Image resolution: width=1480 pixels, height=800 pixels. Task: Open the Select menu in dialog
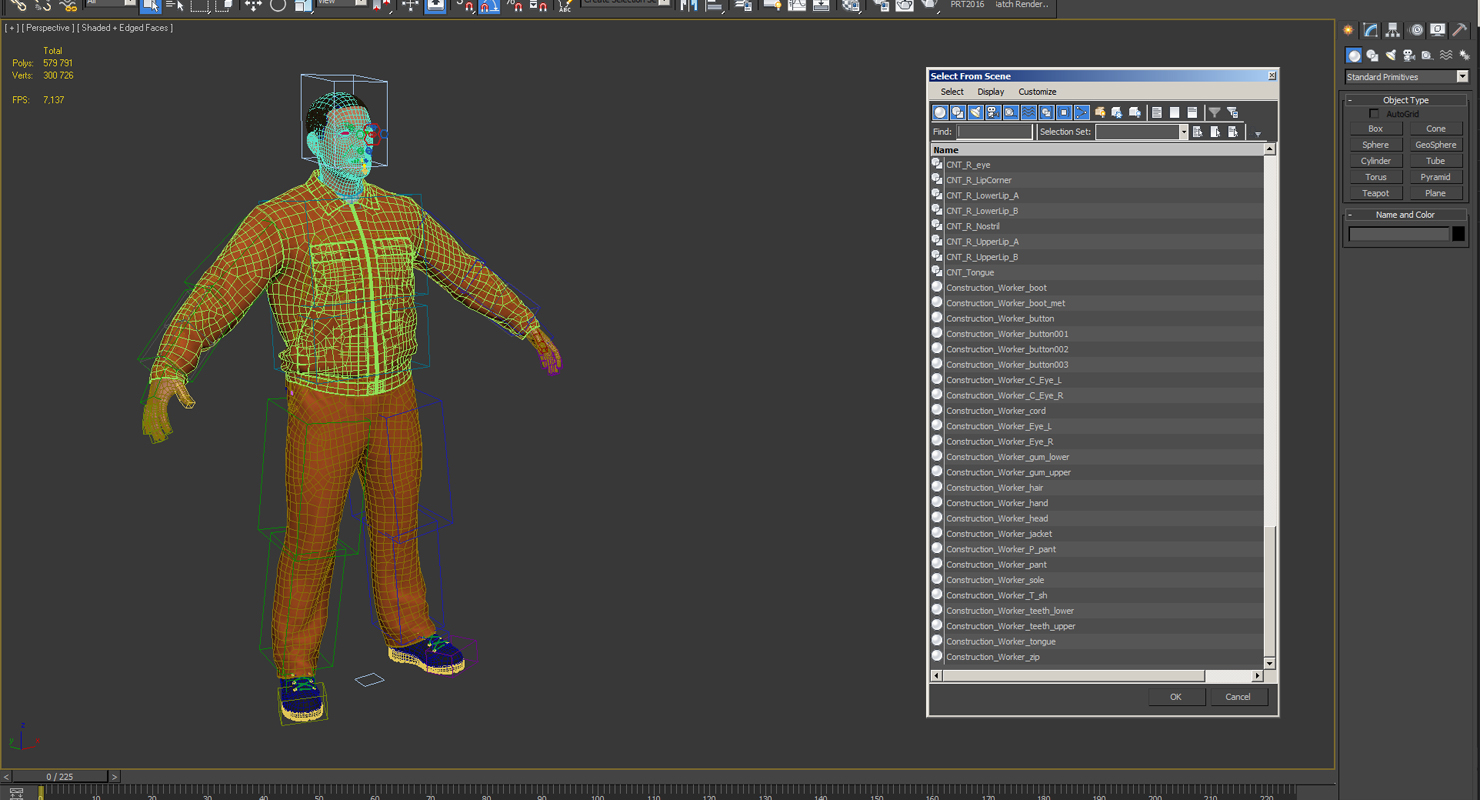(952, 92)
